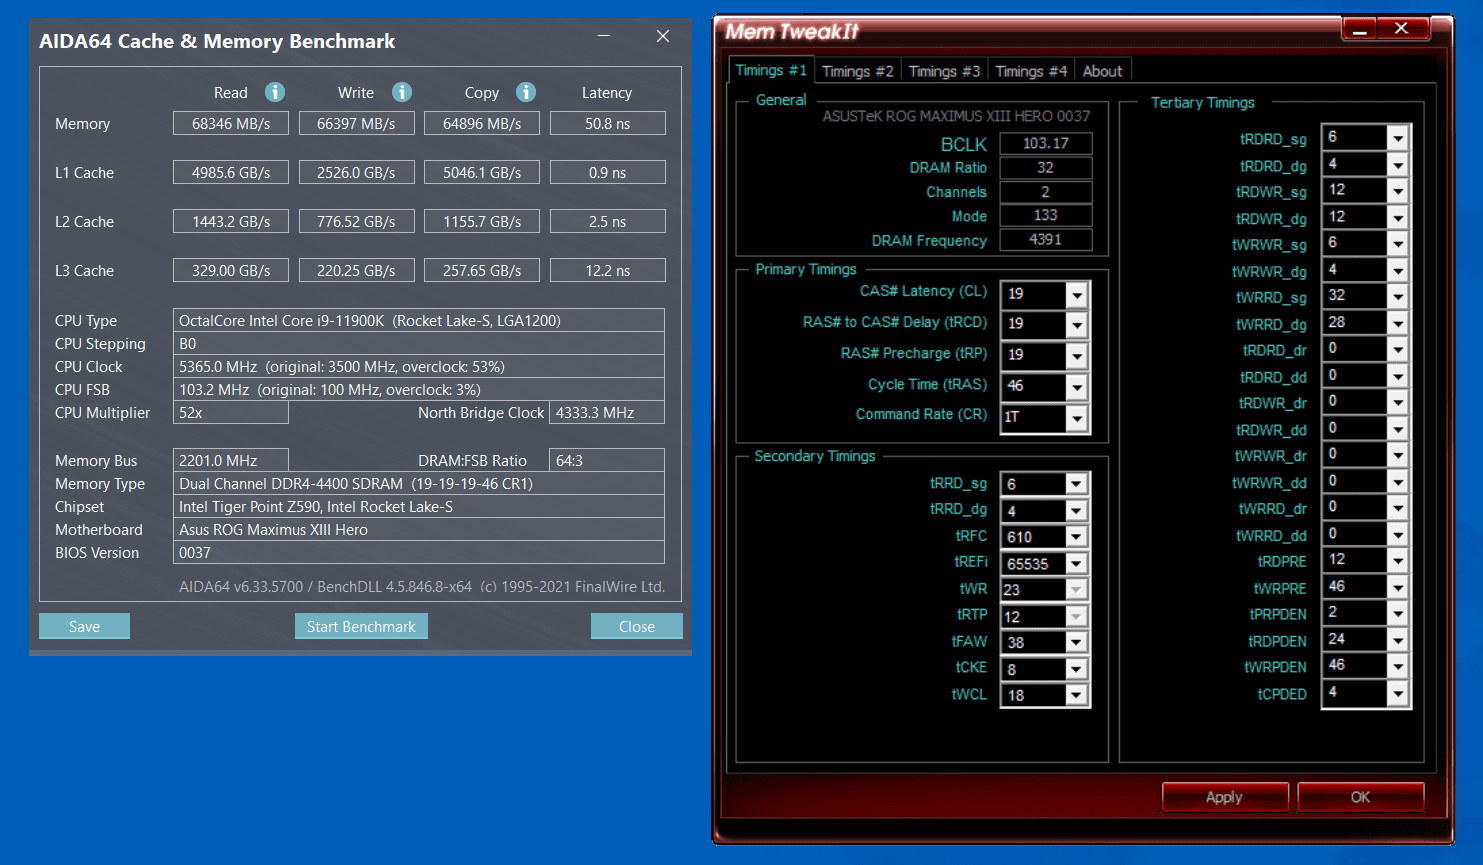Expand the tRRD_dg dropdown
Viewport: 1483px width, 865px height.
1076,511
